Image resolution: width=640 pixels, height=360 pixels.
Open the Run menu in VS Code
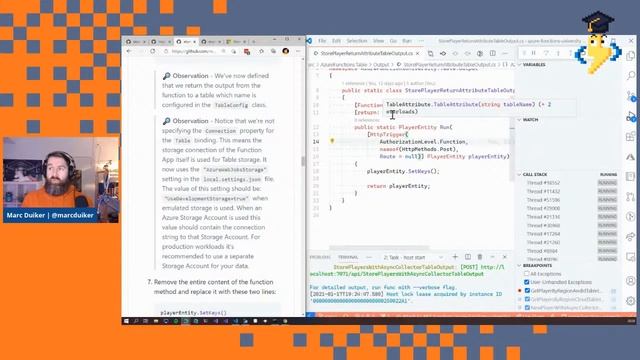(x=407, y=41)
